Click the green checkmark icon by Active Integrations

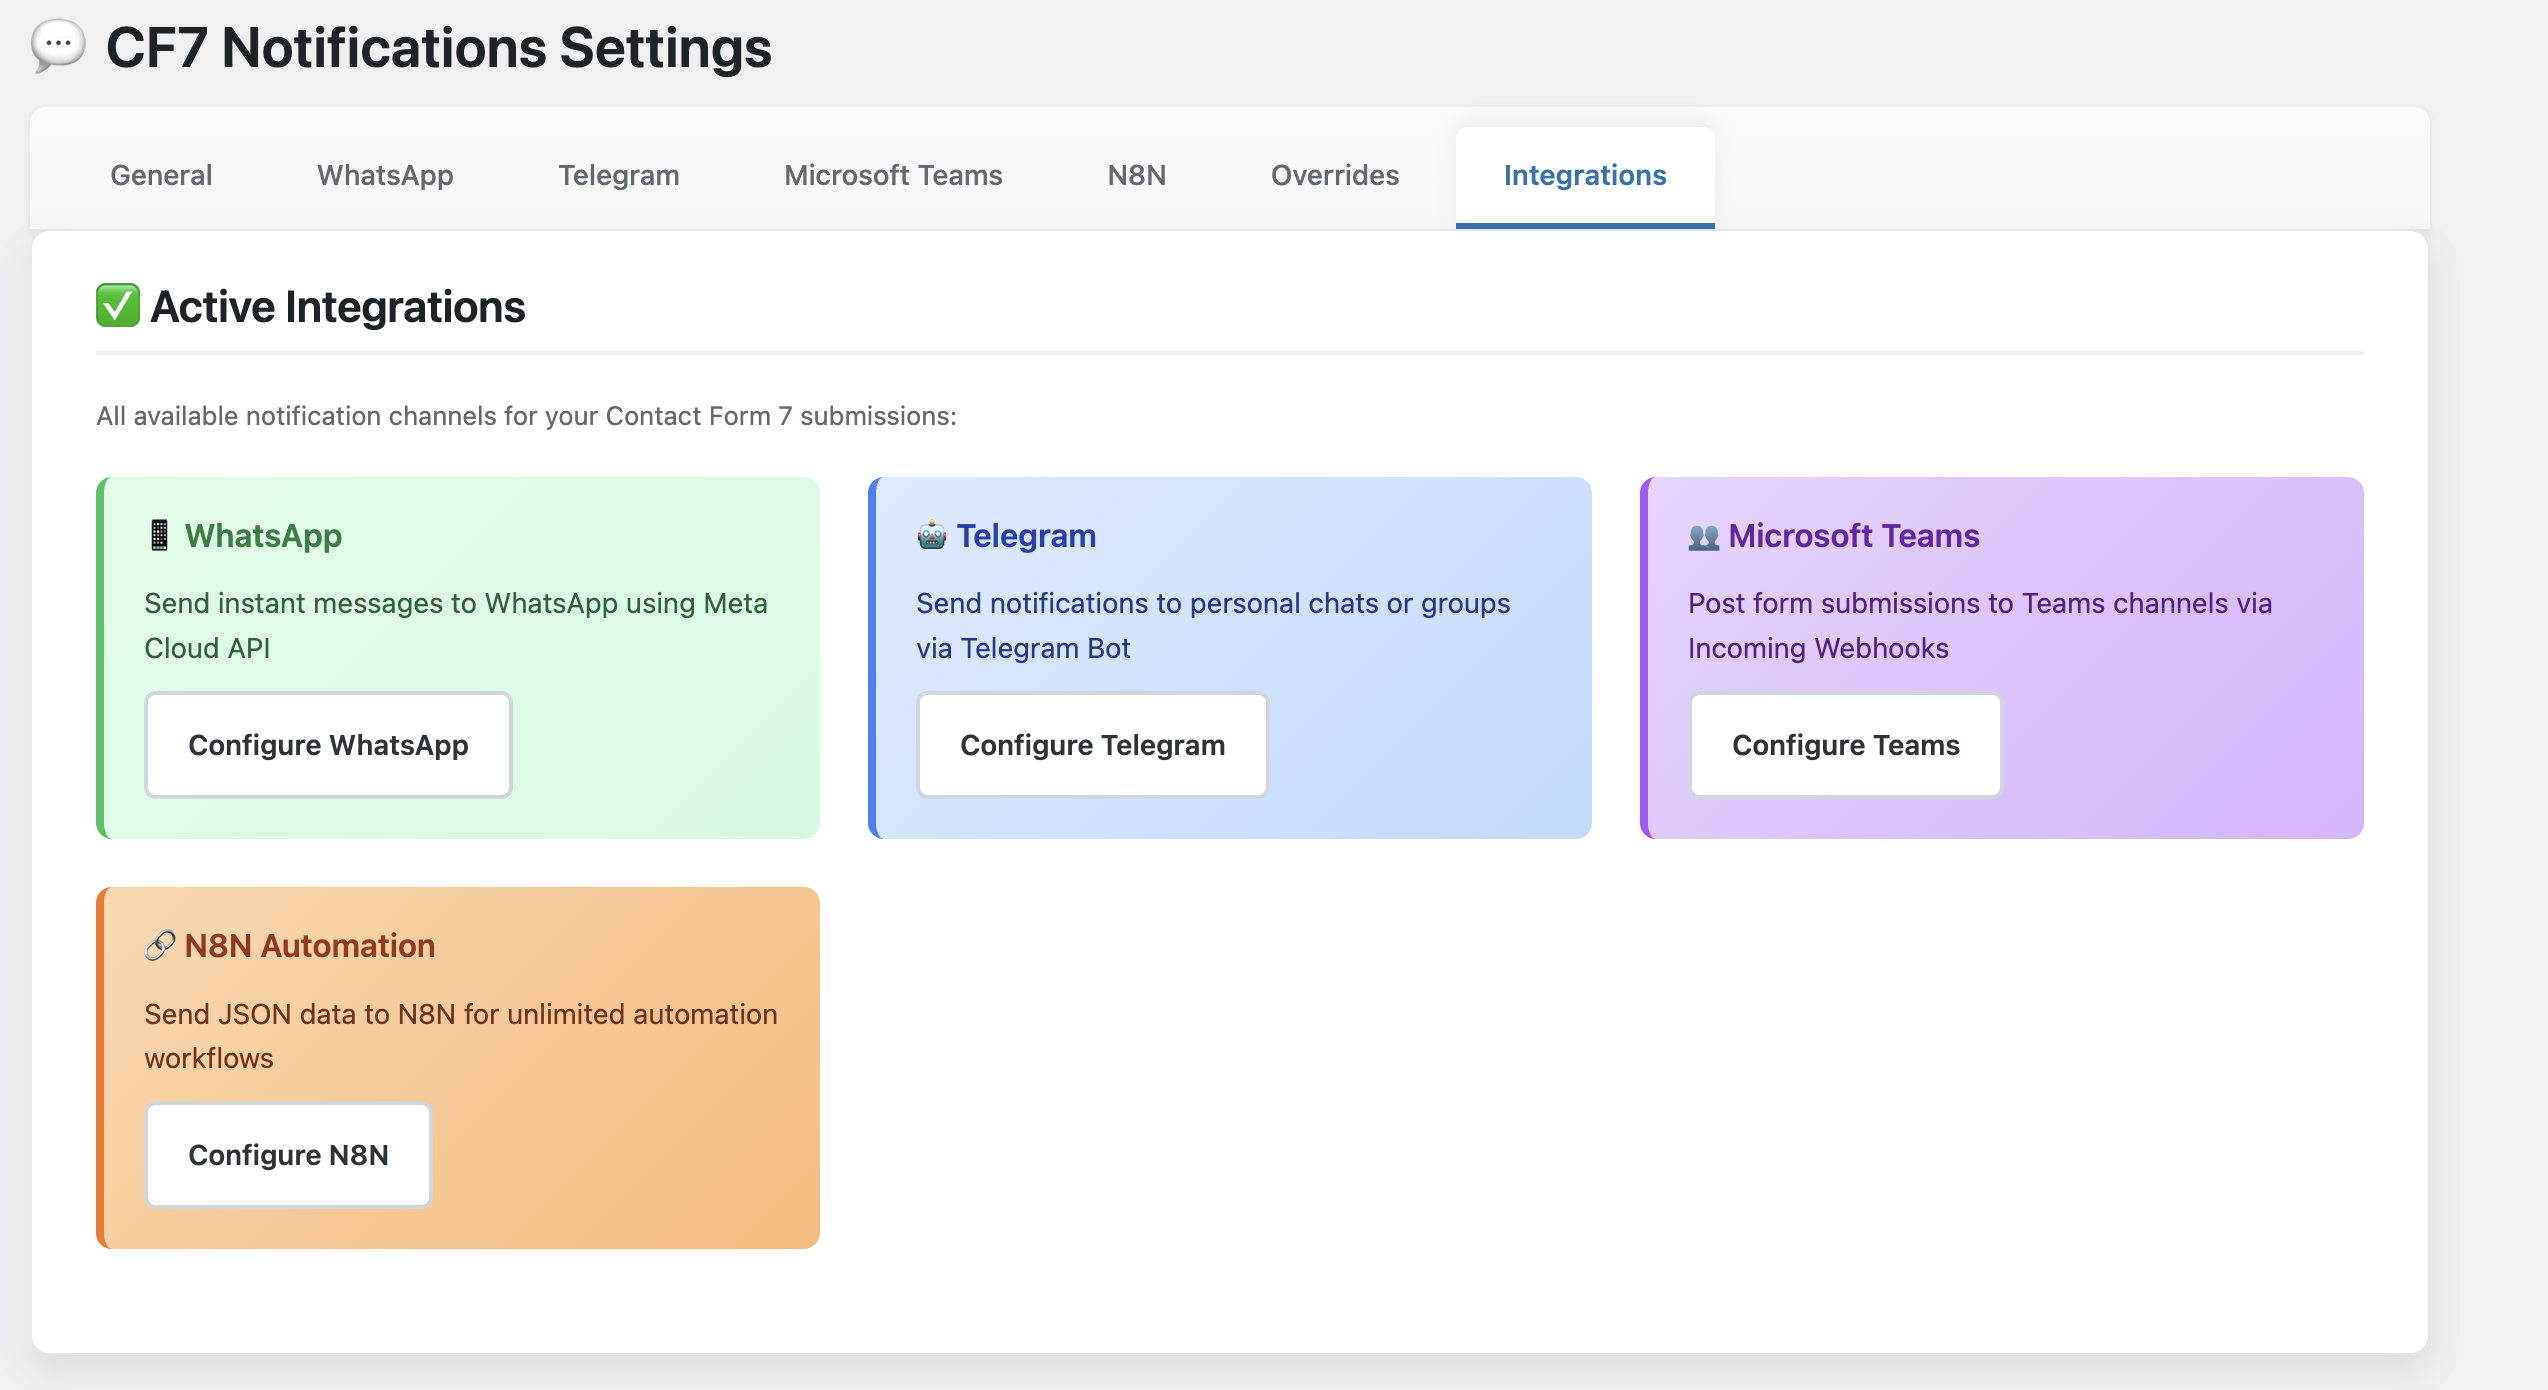pyautogui.click(x=118, y=306)
